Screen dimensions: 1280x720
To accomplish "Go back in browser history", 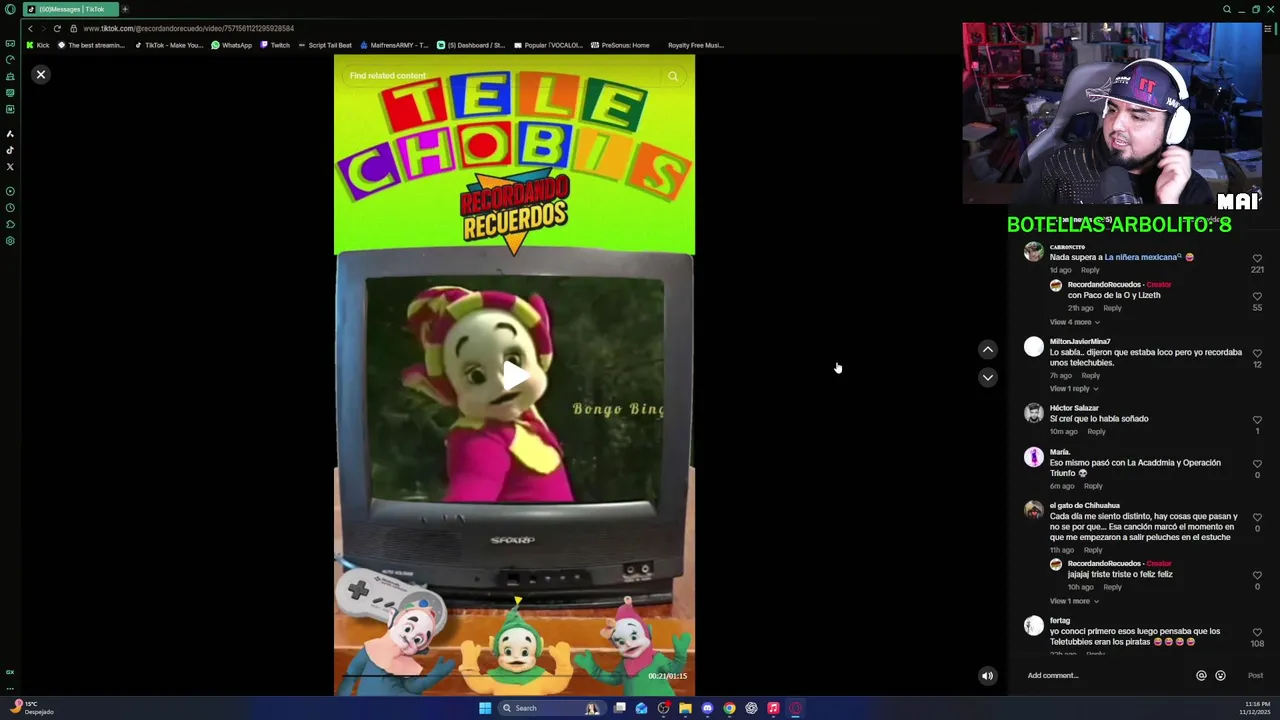I will (30, 28).
